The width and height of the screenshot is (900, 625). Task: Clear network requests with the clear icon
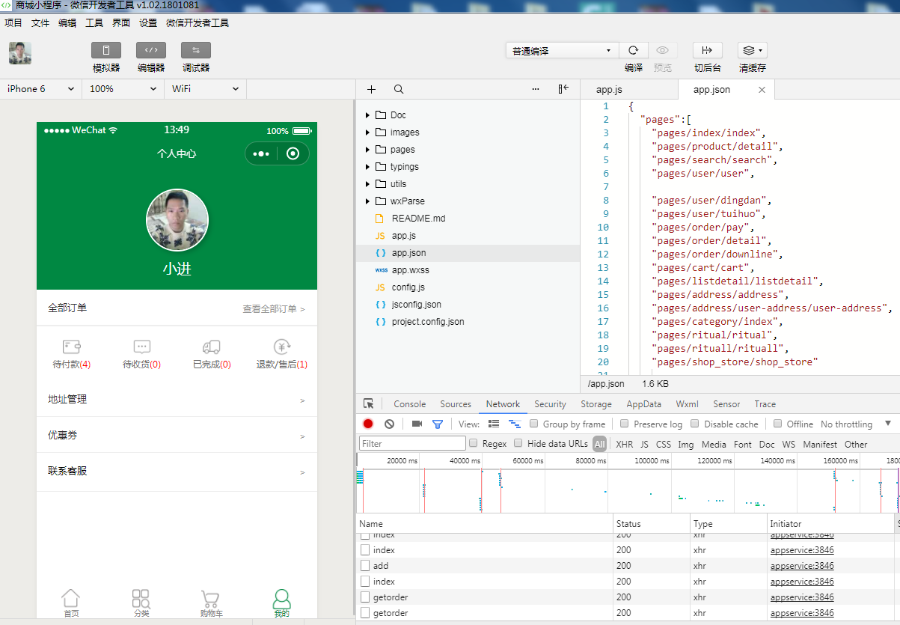[388, 423]
